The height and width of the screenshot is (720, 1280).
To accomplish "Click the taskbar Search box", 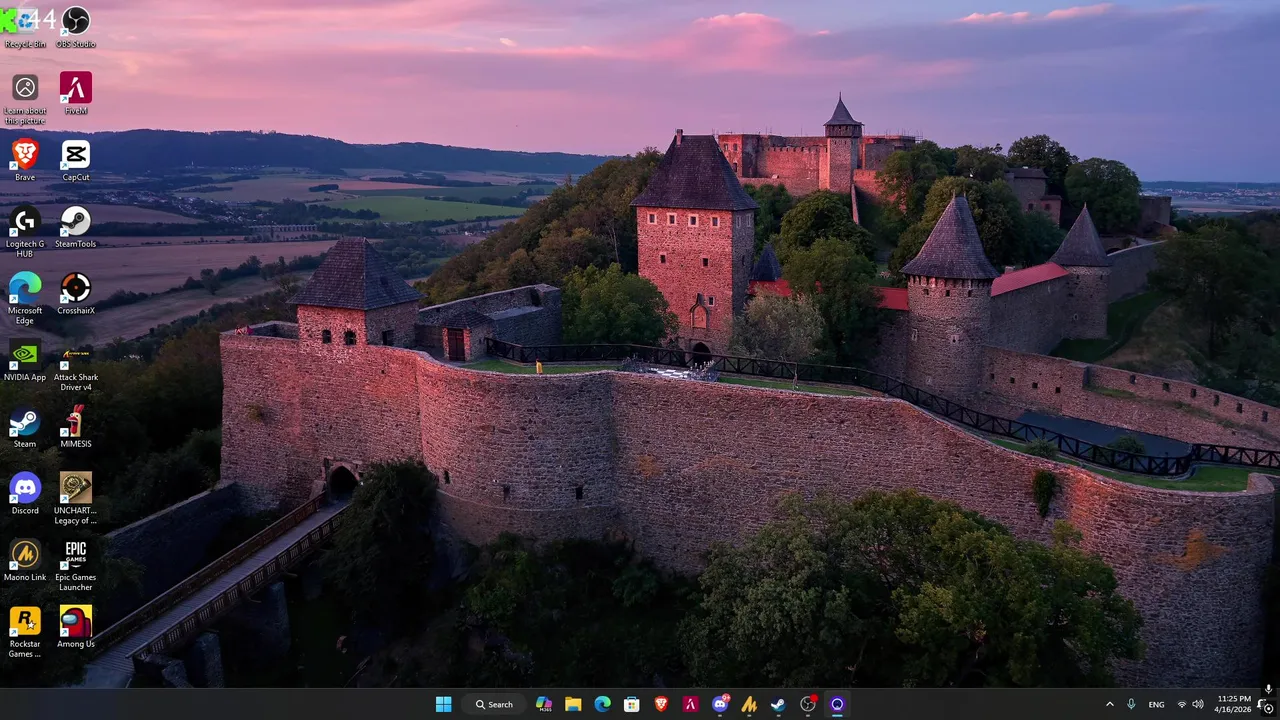I will coord(494,704).
